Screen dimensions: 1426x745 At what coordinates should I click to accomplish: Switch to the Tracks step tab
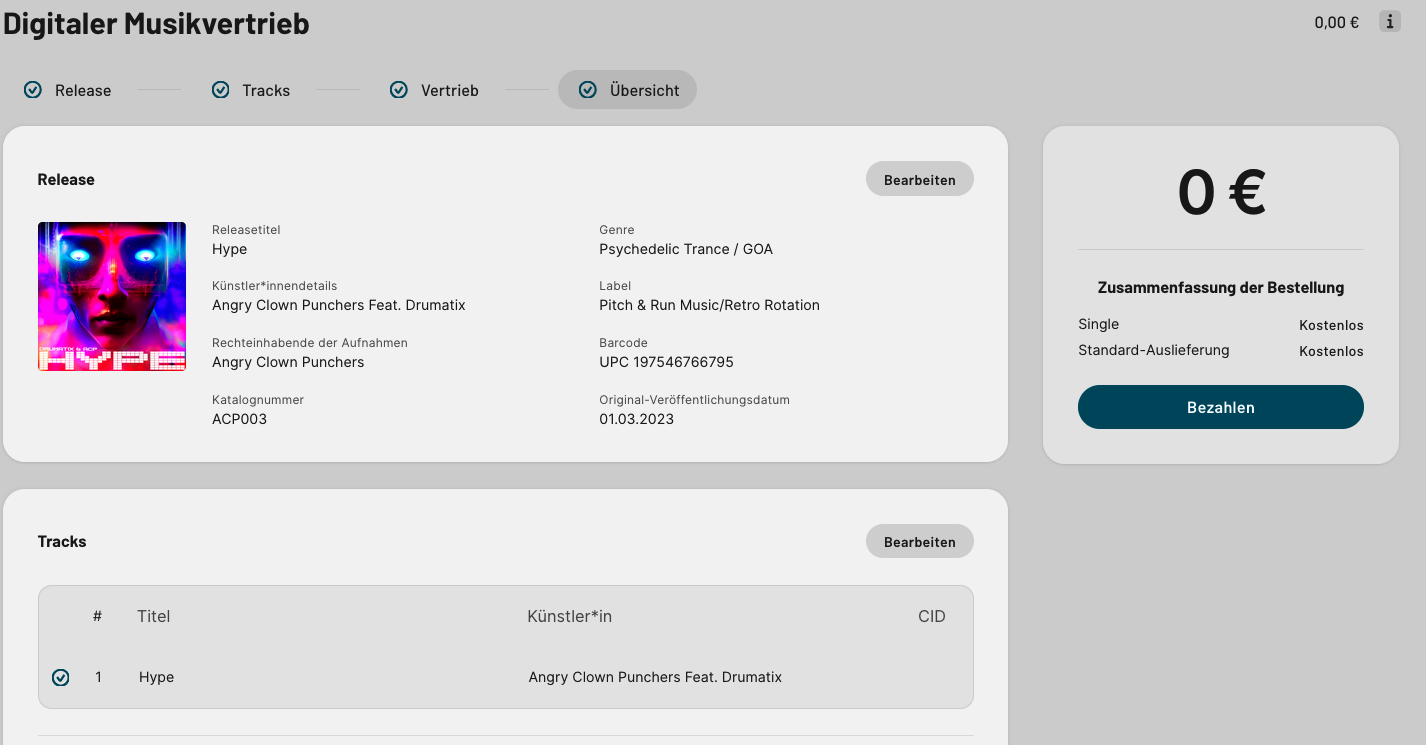coord(265,90)
